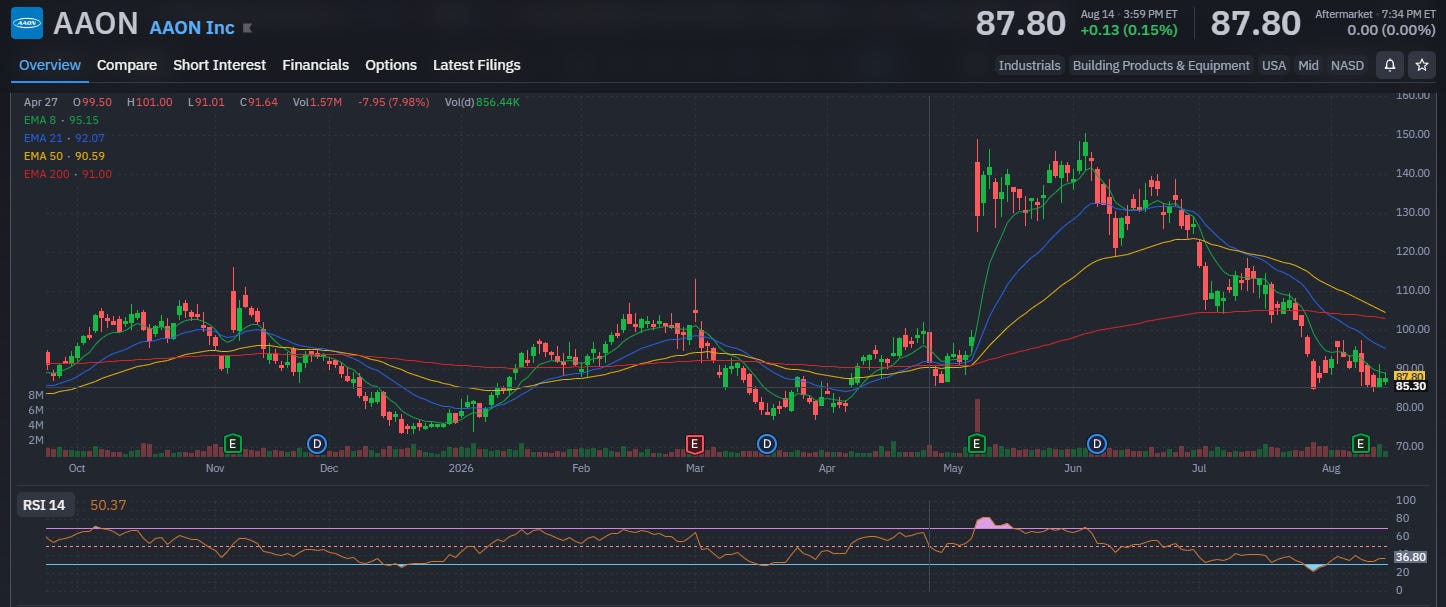Click the 8M volume axis label
The image size is (1446, 607).
(x=35, y=396)
